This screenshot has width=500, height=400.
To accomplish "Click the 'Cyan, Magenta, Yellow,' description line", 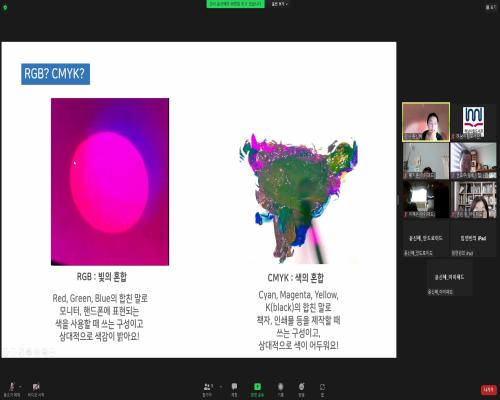I will [x=298, y=295].
